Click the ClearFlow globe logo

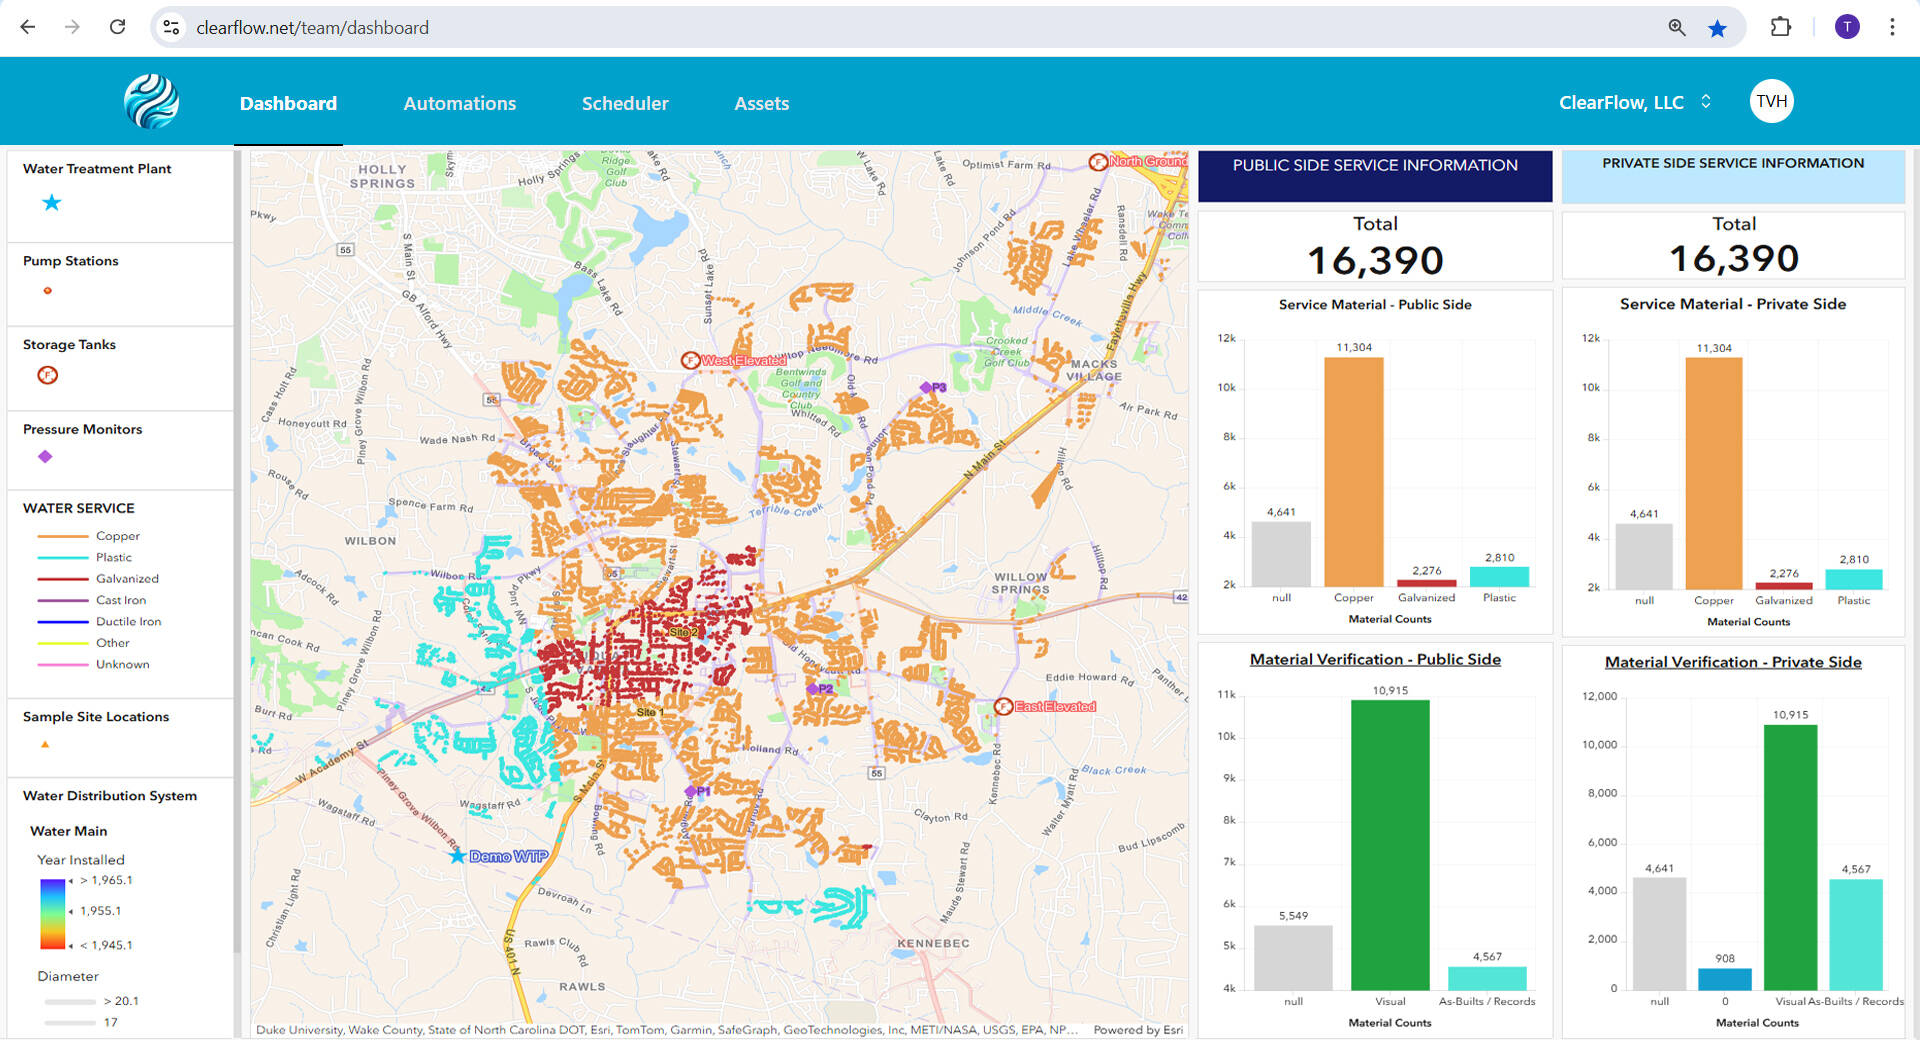point(152,101)
